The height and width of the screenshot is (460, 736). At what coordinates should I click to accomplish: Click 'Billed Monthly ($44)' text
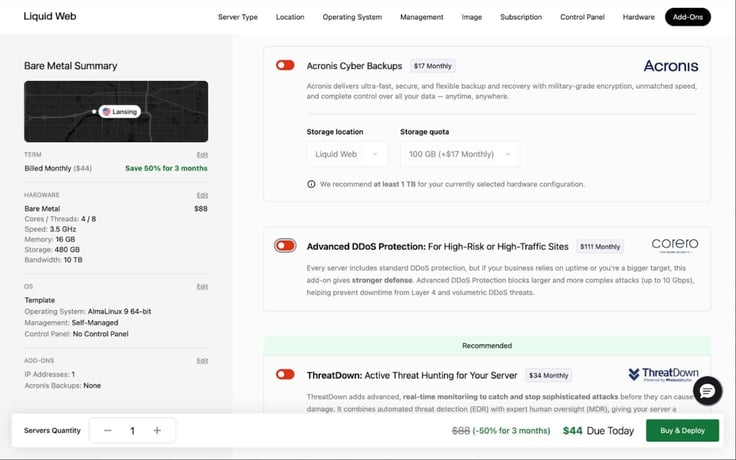[x=58, y=168]
